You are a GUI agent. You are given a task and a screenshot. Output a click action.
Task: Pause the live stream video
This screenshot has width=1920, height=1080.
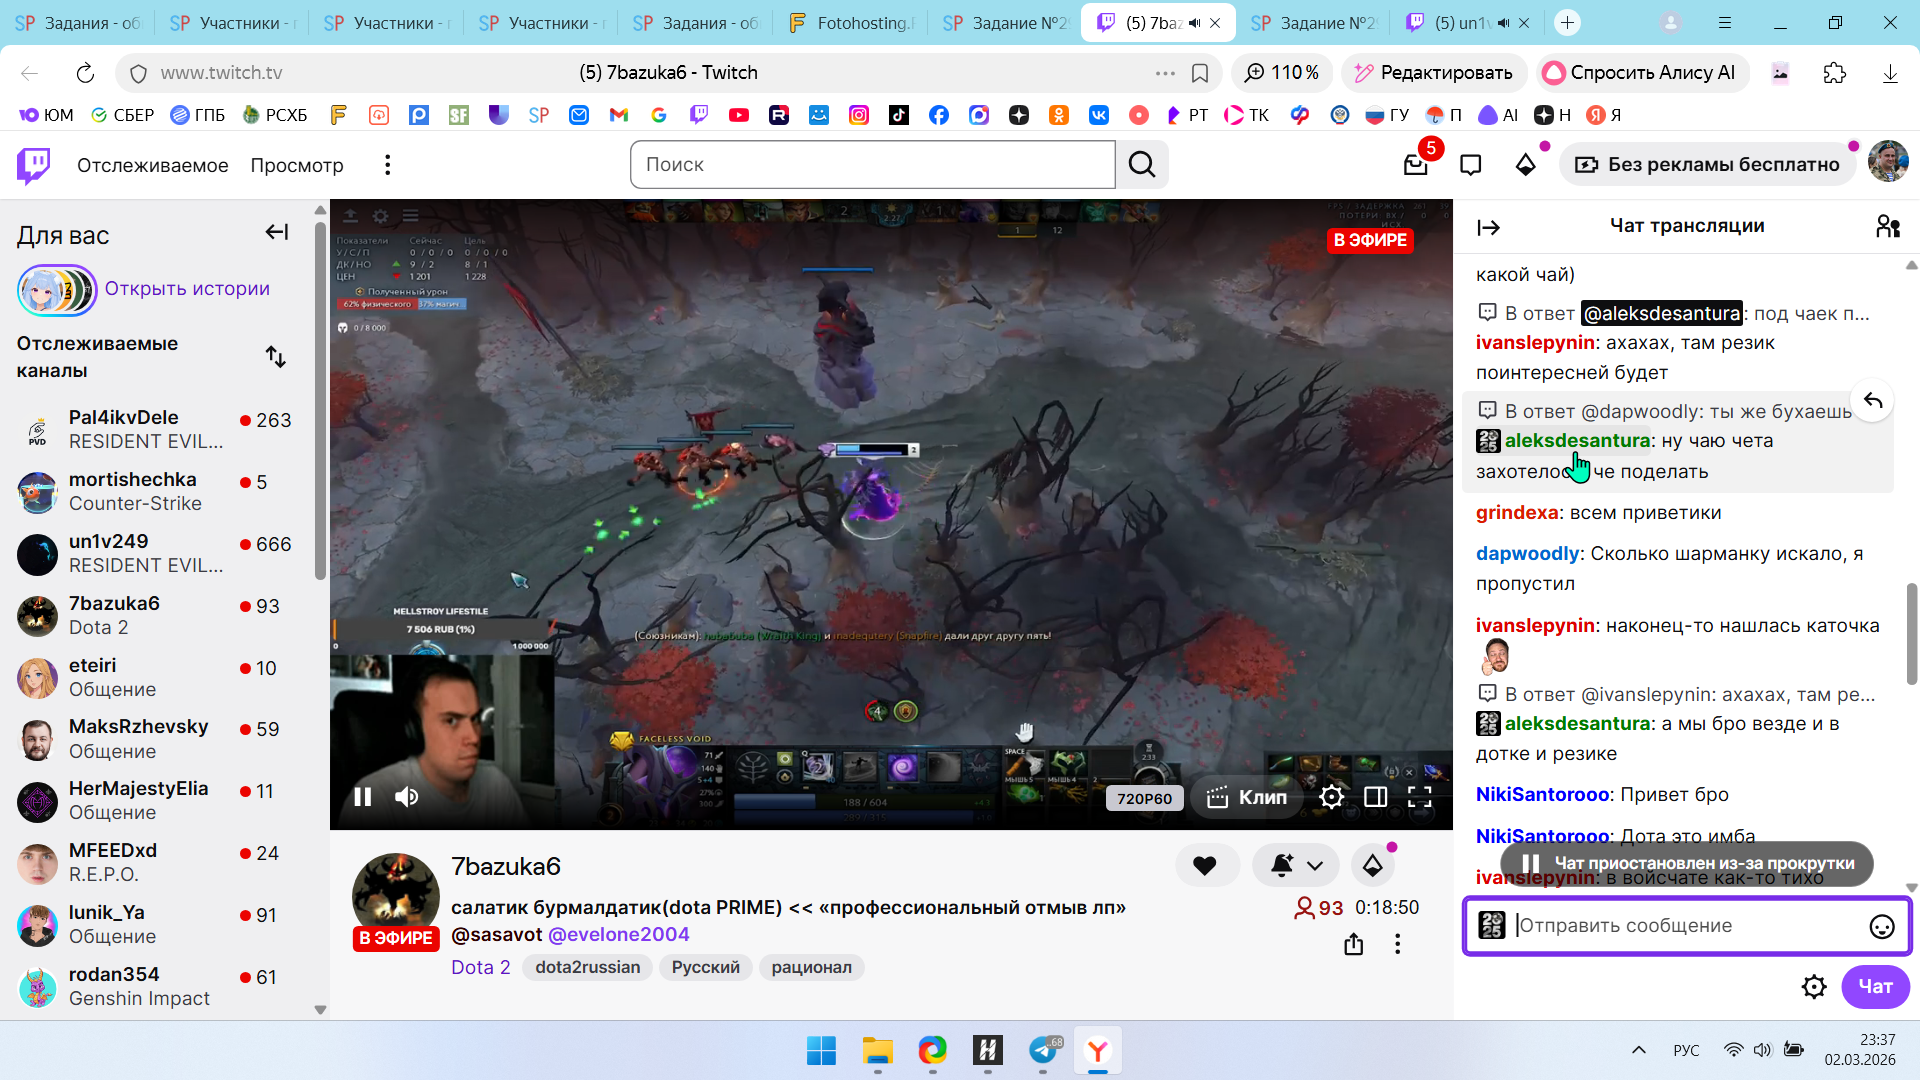click(x=363, y=797)
